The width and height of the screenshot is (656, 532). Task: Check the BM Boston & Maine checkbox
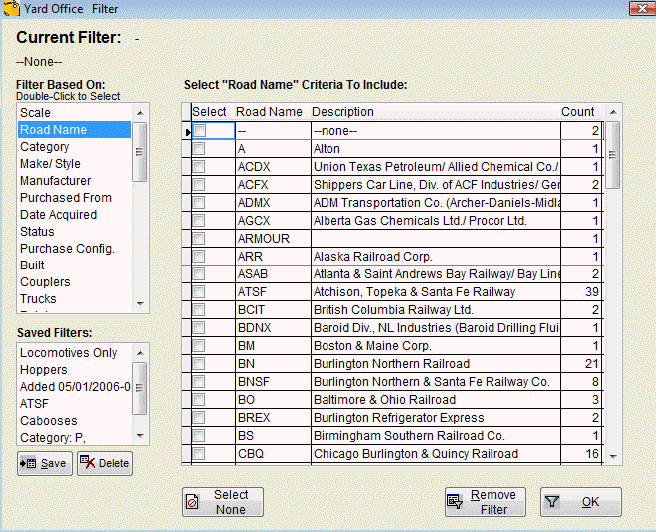point(199,345)
